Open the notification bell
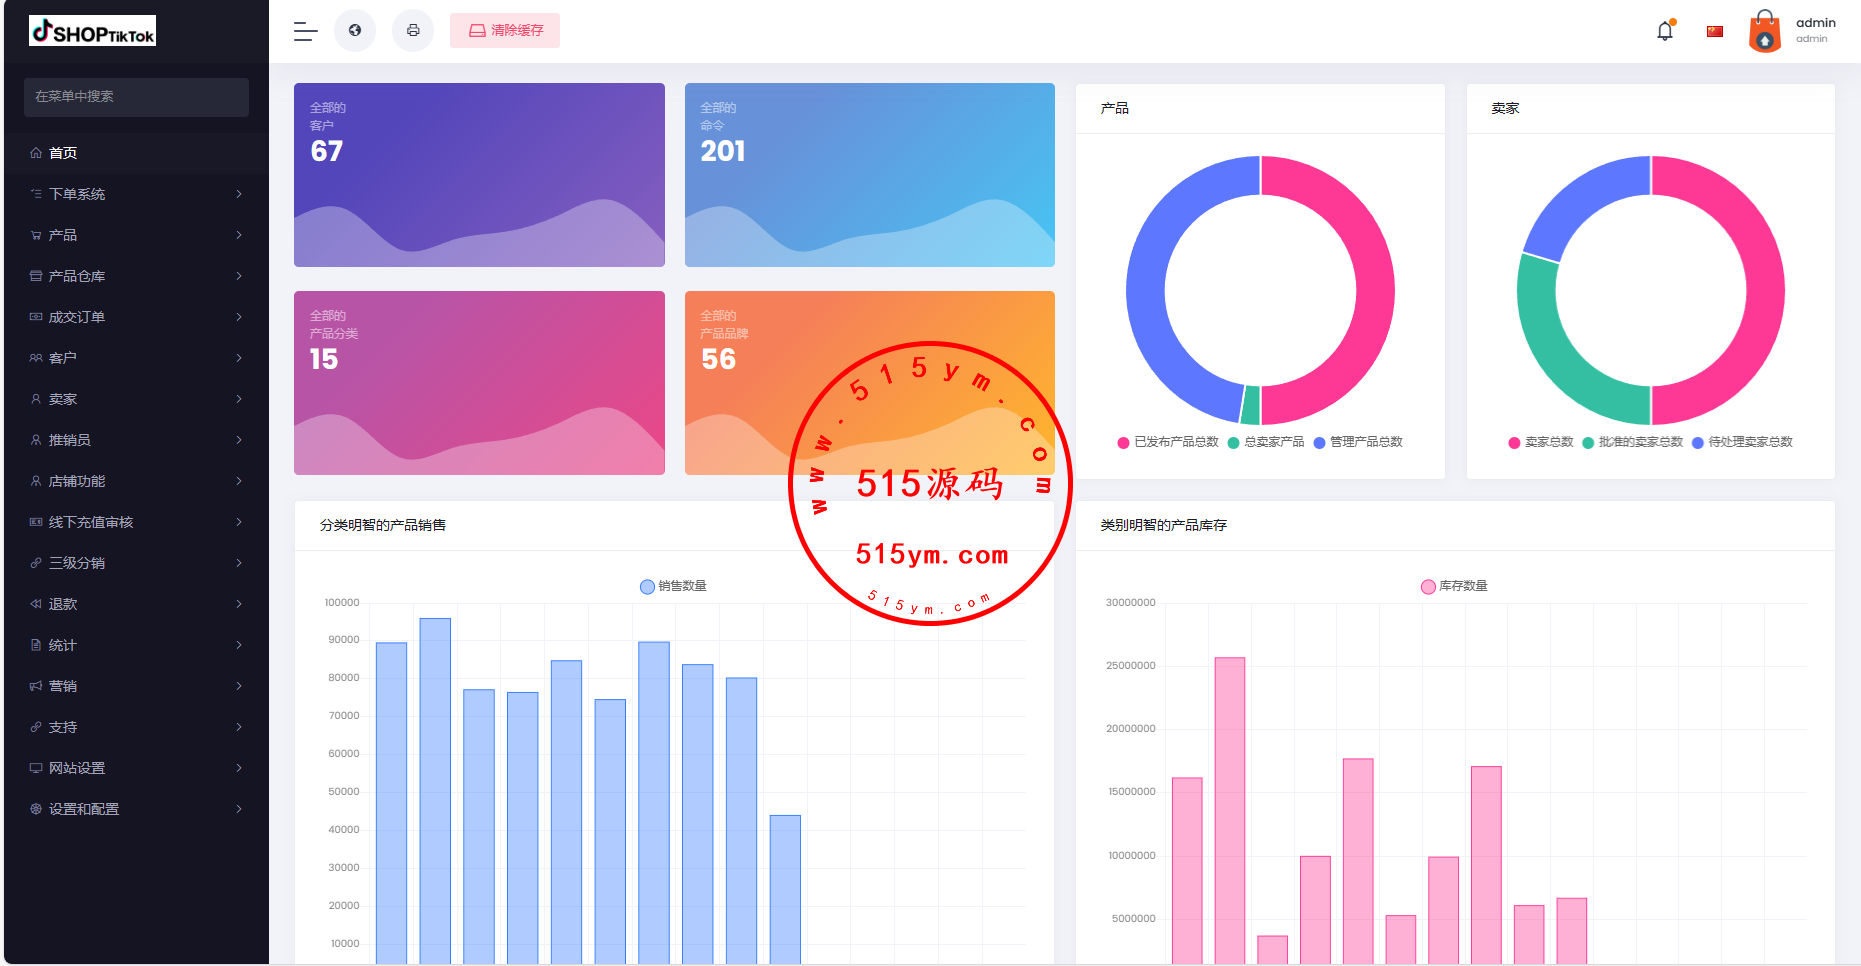Screen dimensions: 1861x966 [x=1665, y=31]
